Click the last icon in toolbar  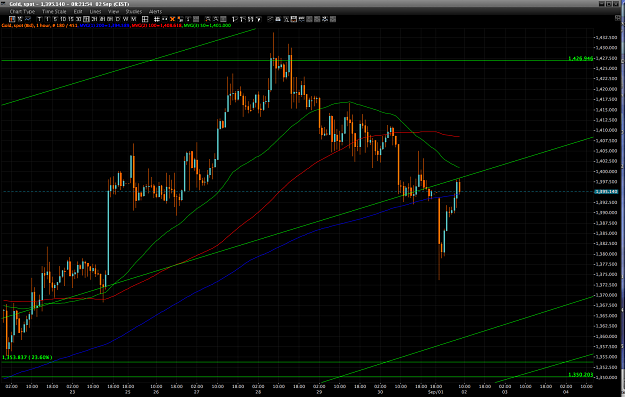tap(333, 19)
